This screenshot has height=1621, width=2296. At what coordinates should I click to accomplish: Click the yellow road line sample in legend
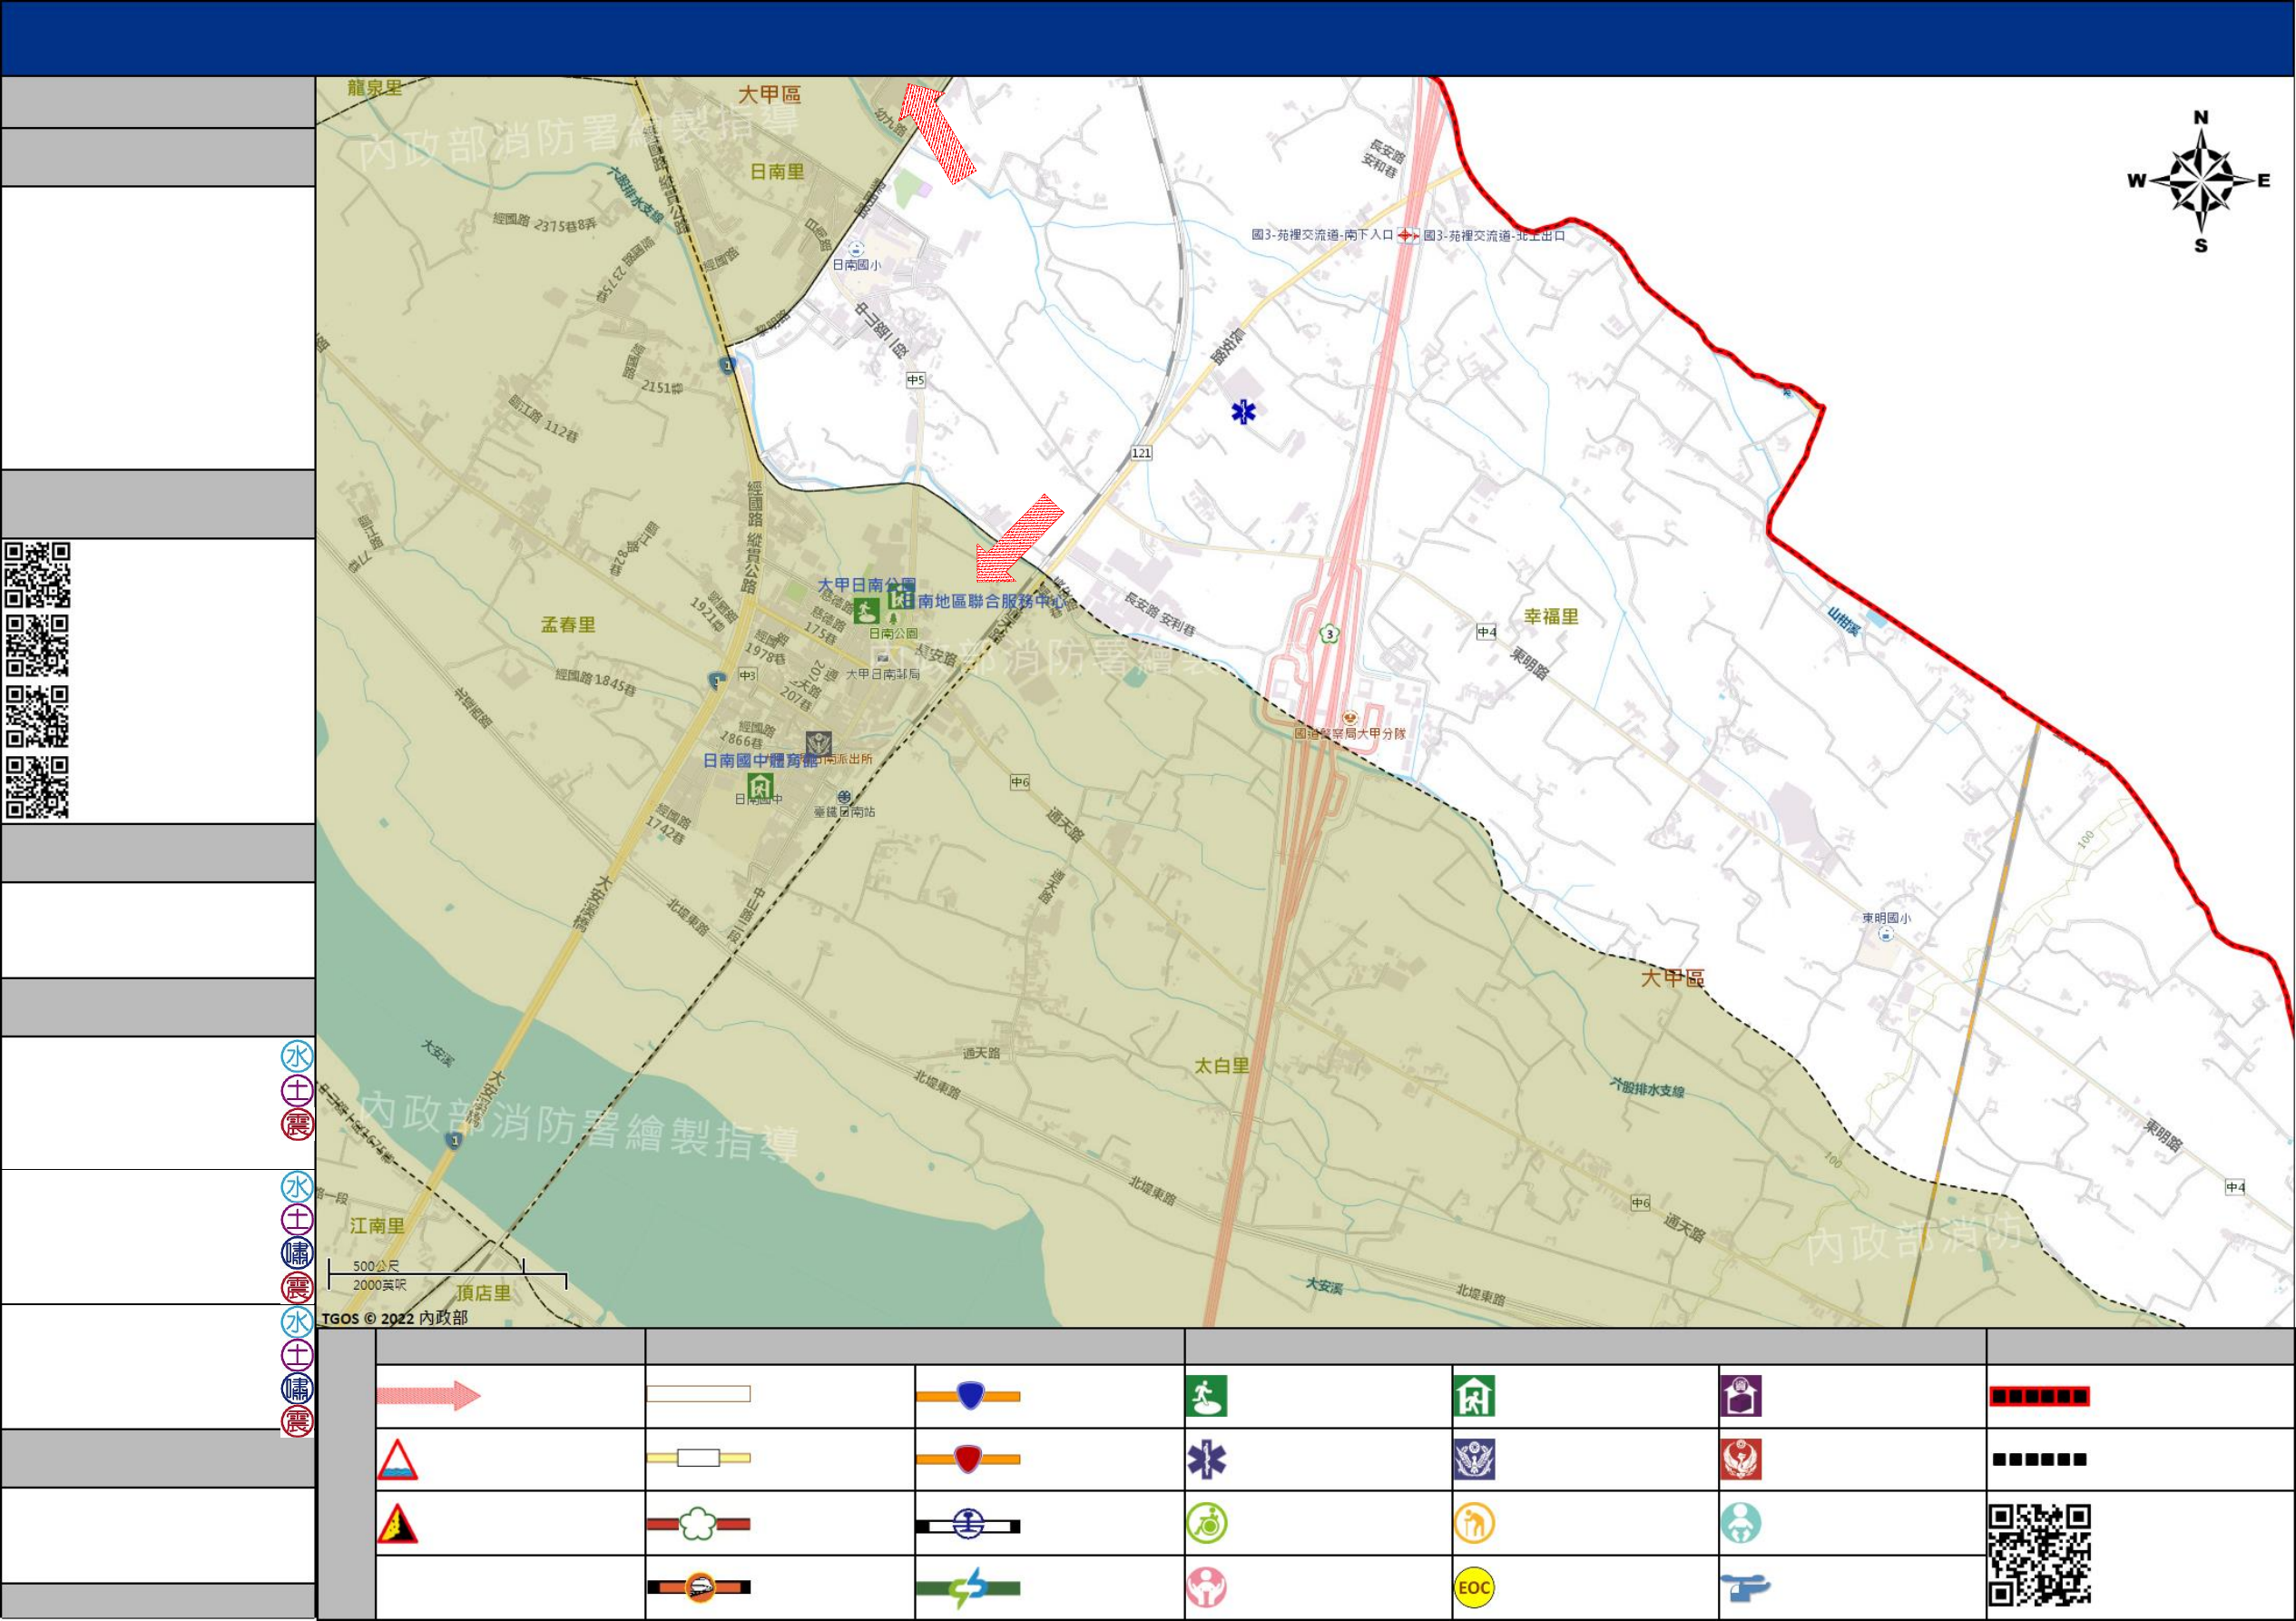point(699,1458)
